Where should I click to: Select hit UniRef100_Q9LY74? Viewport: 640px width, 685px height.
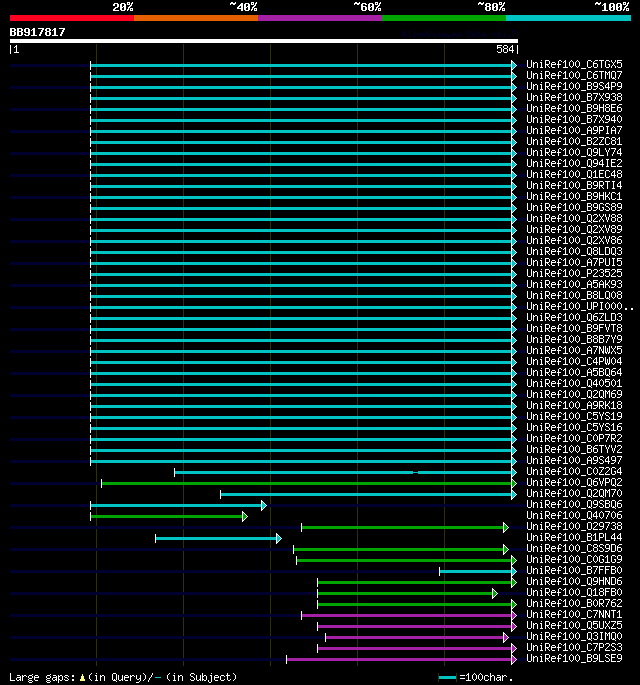coord(574,152)
